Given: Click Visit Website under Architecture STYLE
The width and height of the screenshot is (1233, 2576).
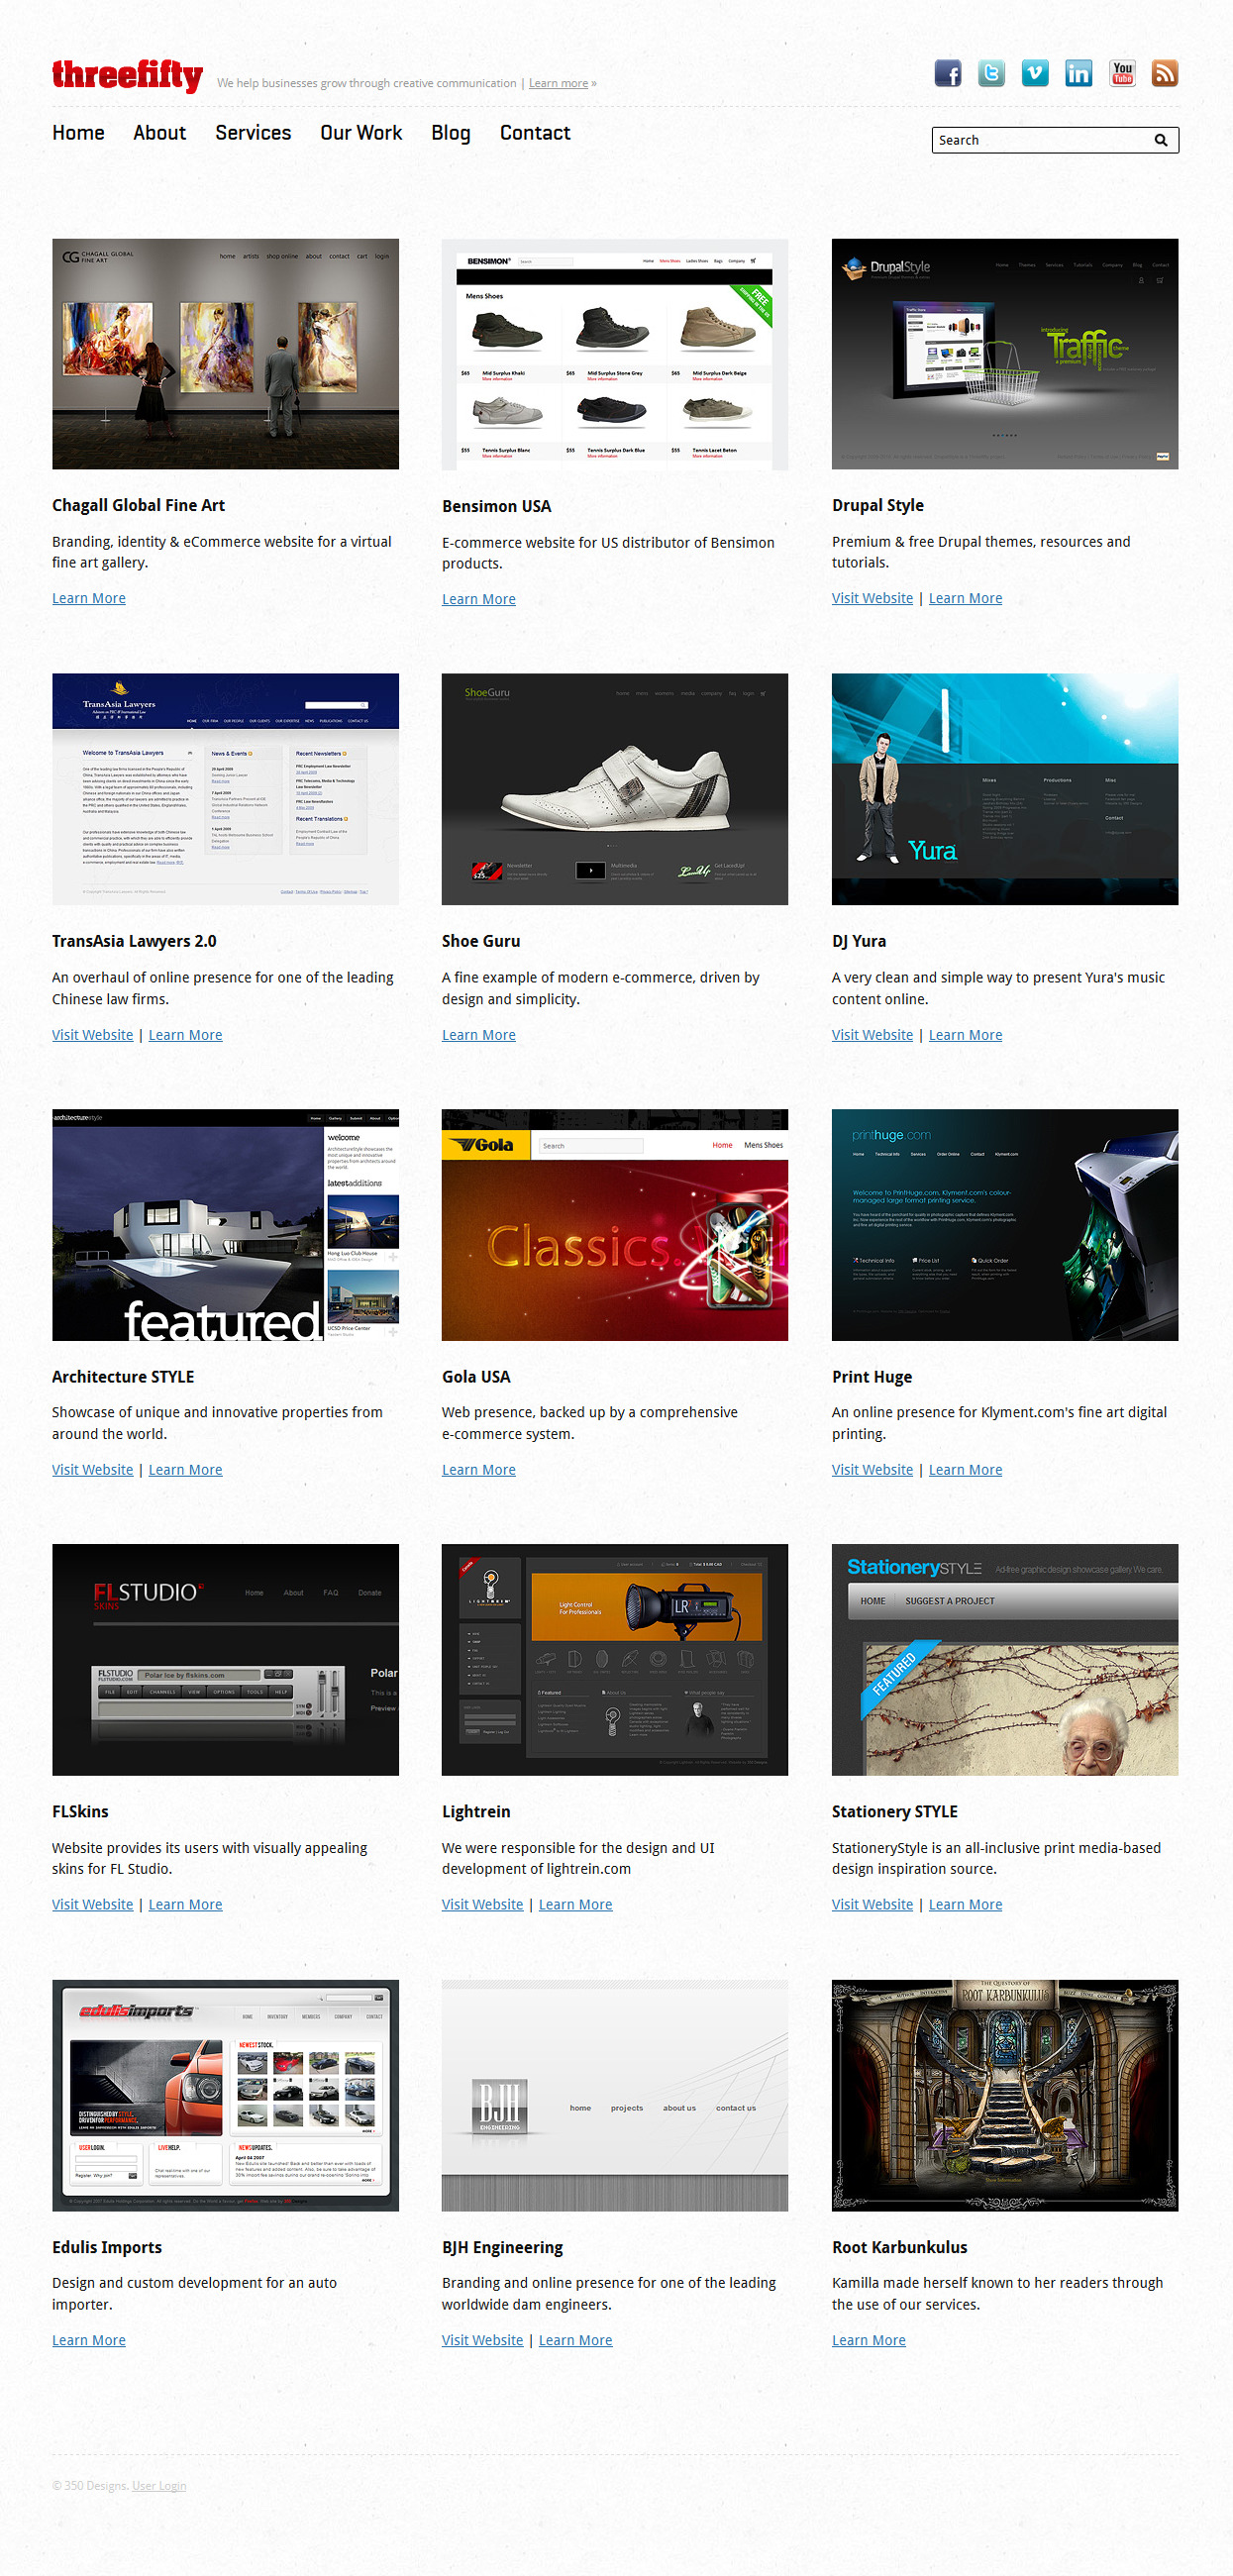Looking at the screenshot, I should [92, 1470].
